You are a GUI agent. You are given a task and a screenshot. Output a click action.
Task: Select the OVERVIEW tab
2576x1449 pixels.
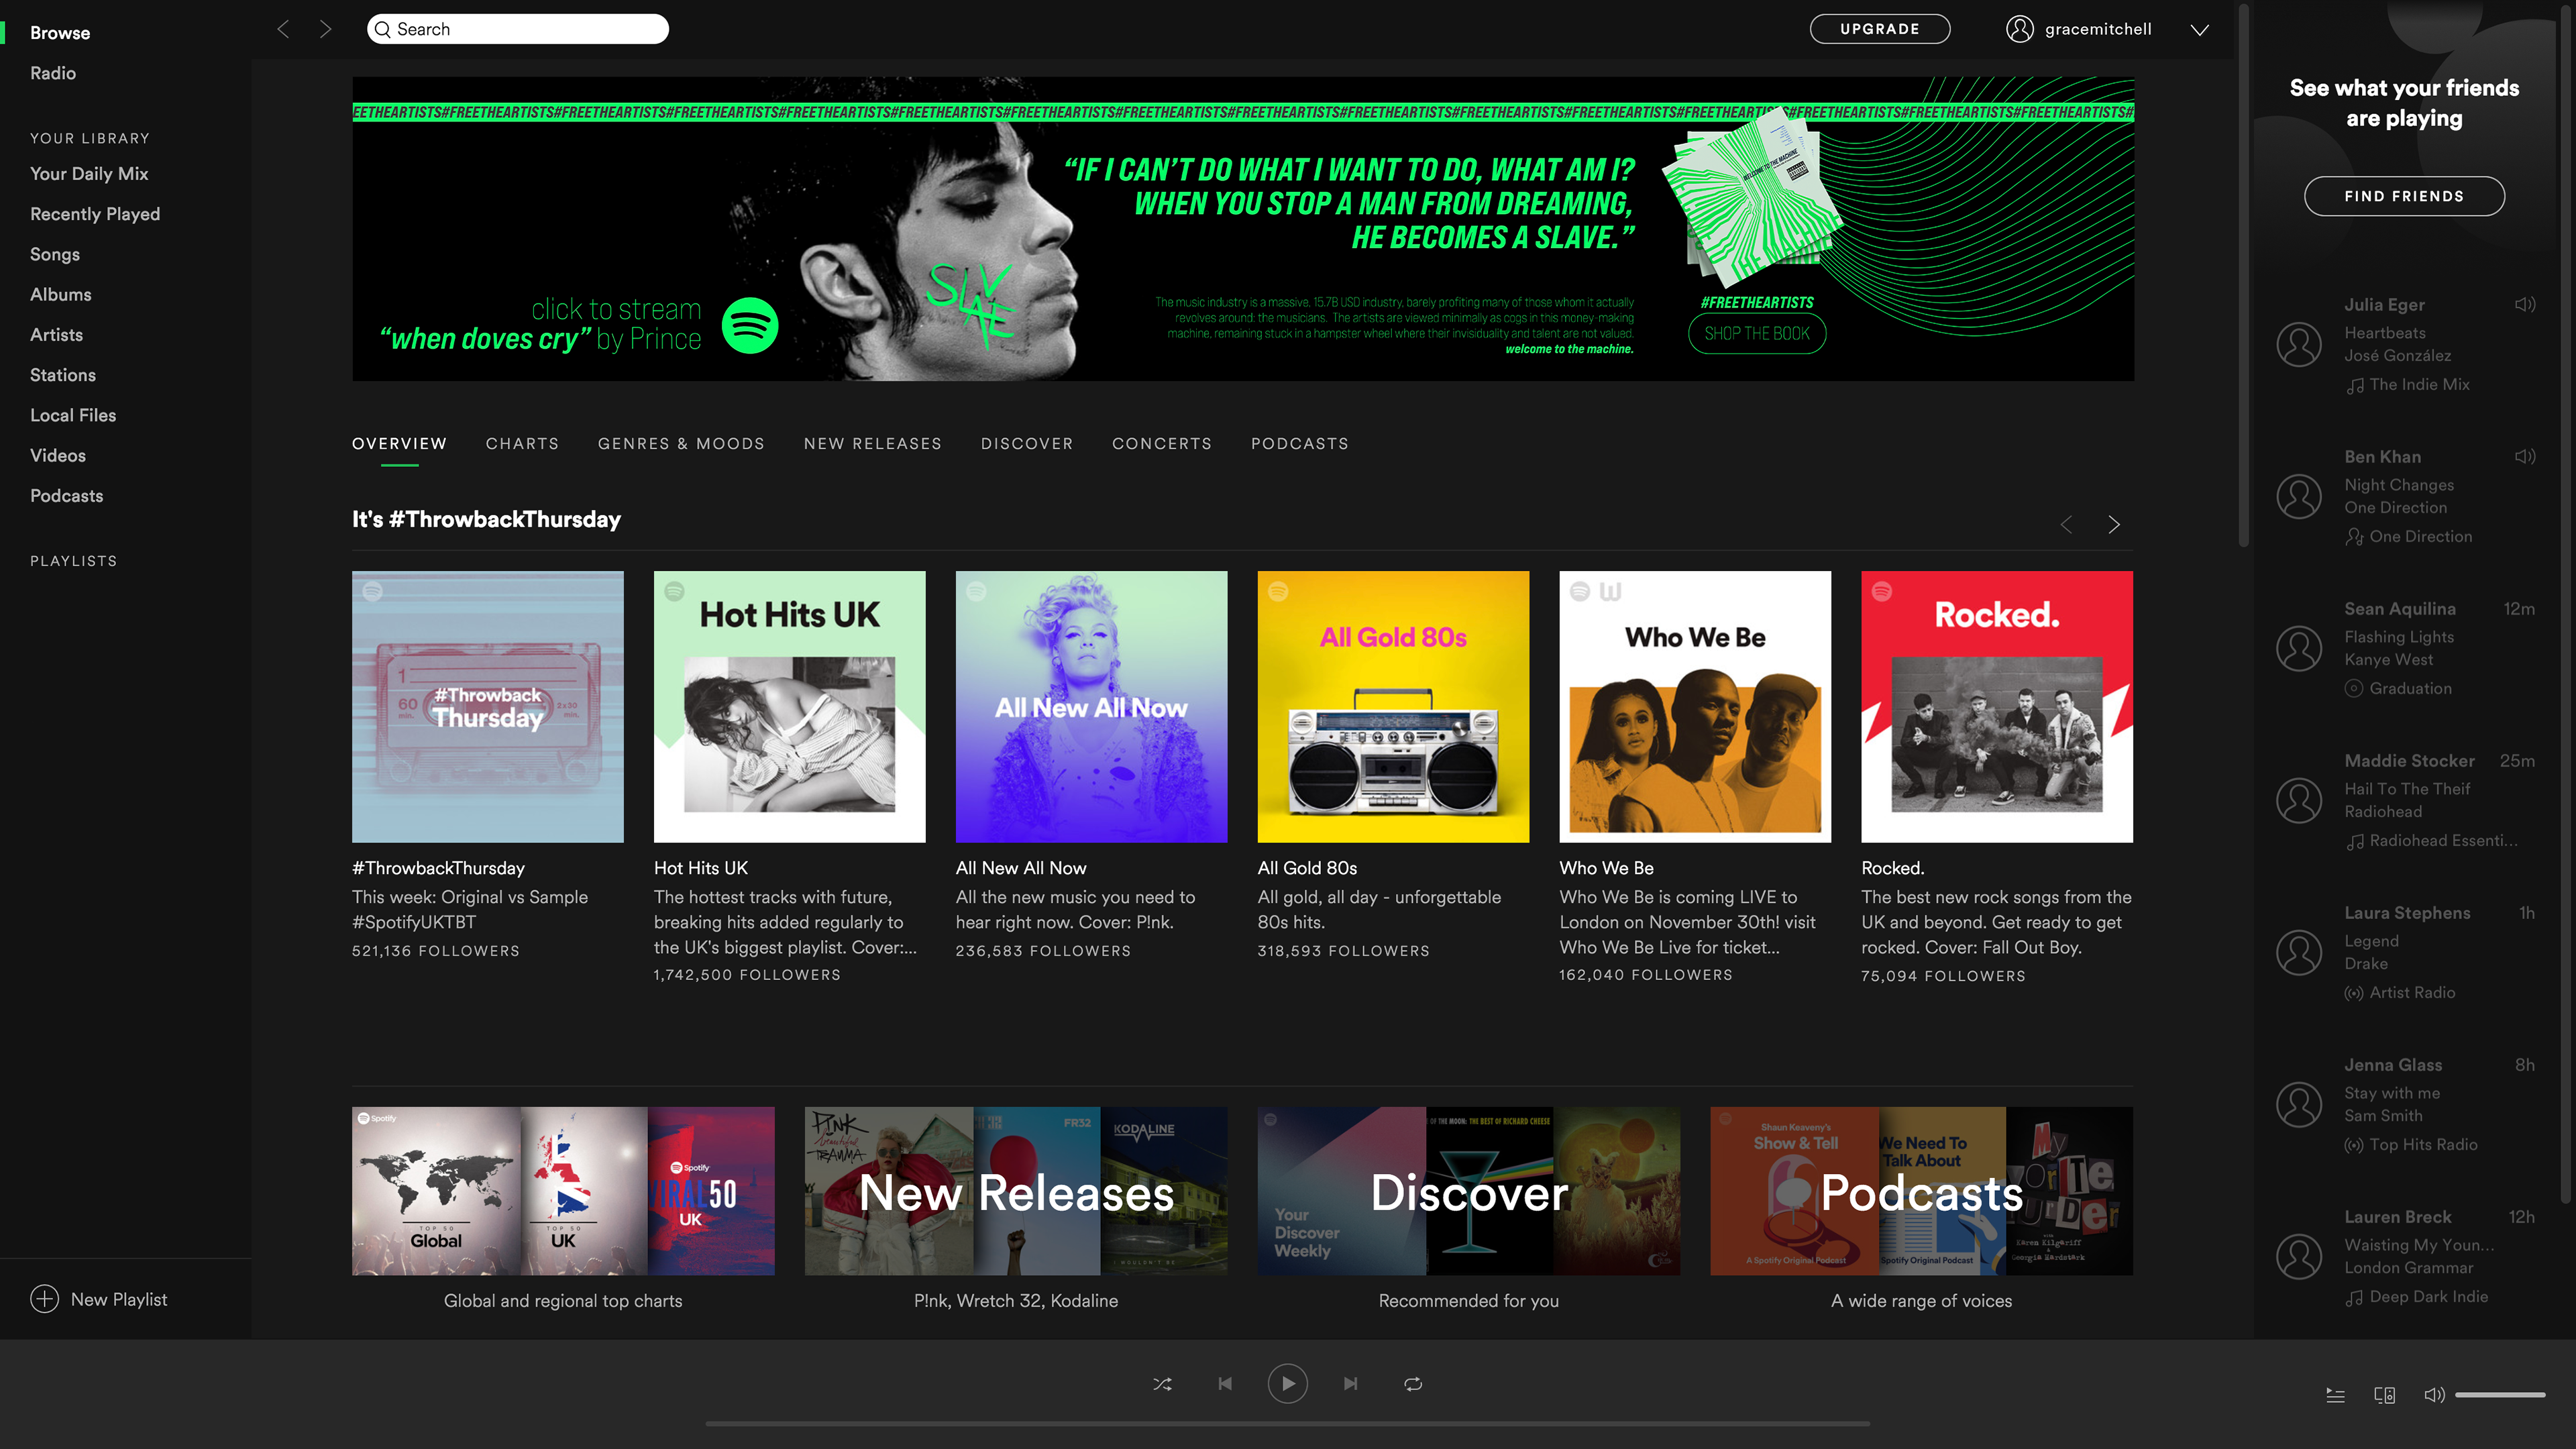tap(399, 443)
